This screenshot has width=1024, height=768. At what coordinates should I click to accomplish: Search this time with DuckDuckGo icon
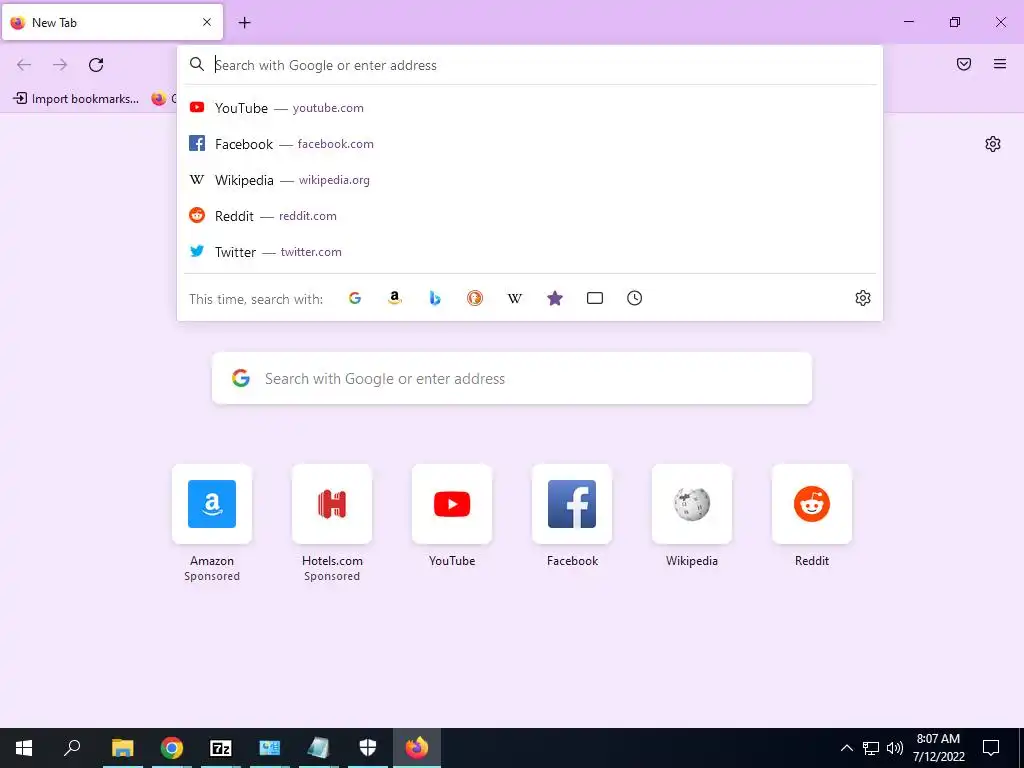475,298
